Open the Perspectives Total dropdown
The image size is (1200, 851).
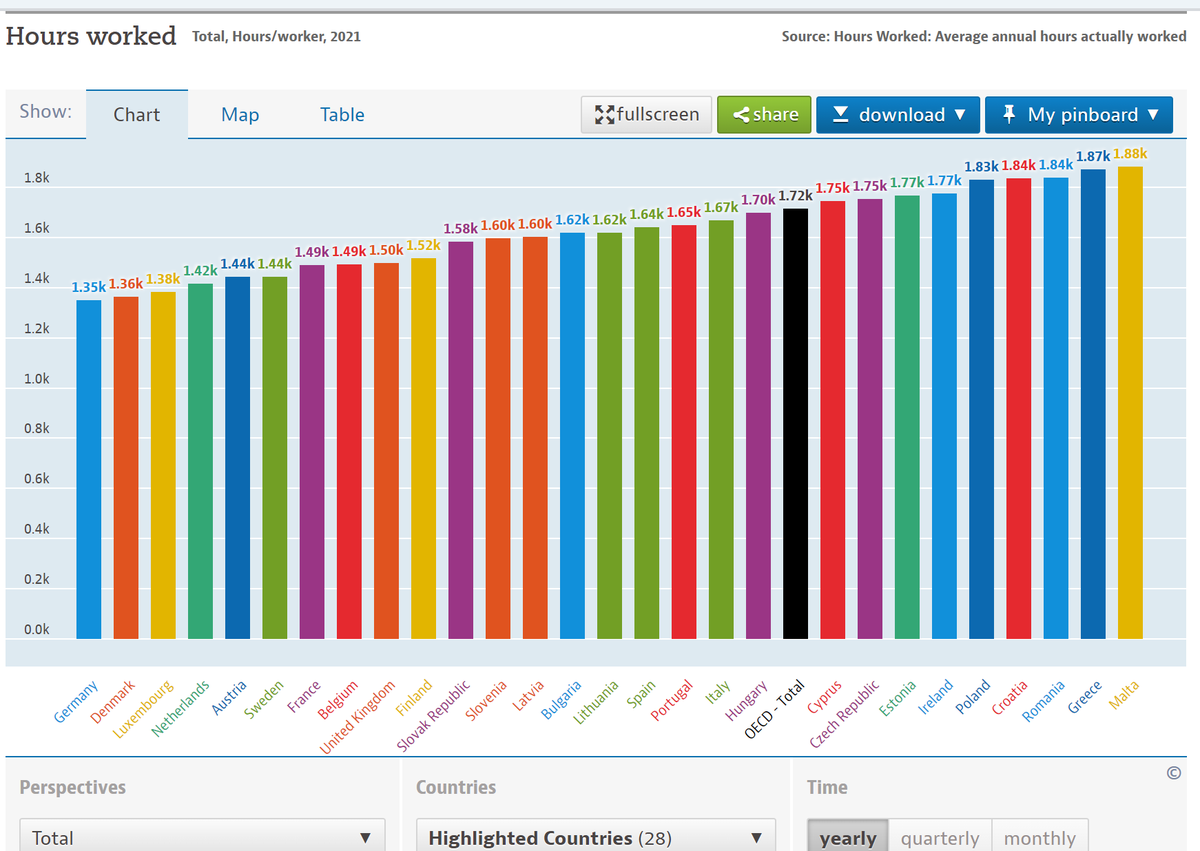pos(202,837)
